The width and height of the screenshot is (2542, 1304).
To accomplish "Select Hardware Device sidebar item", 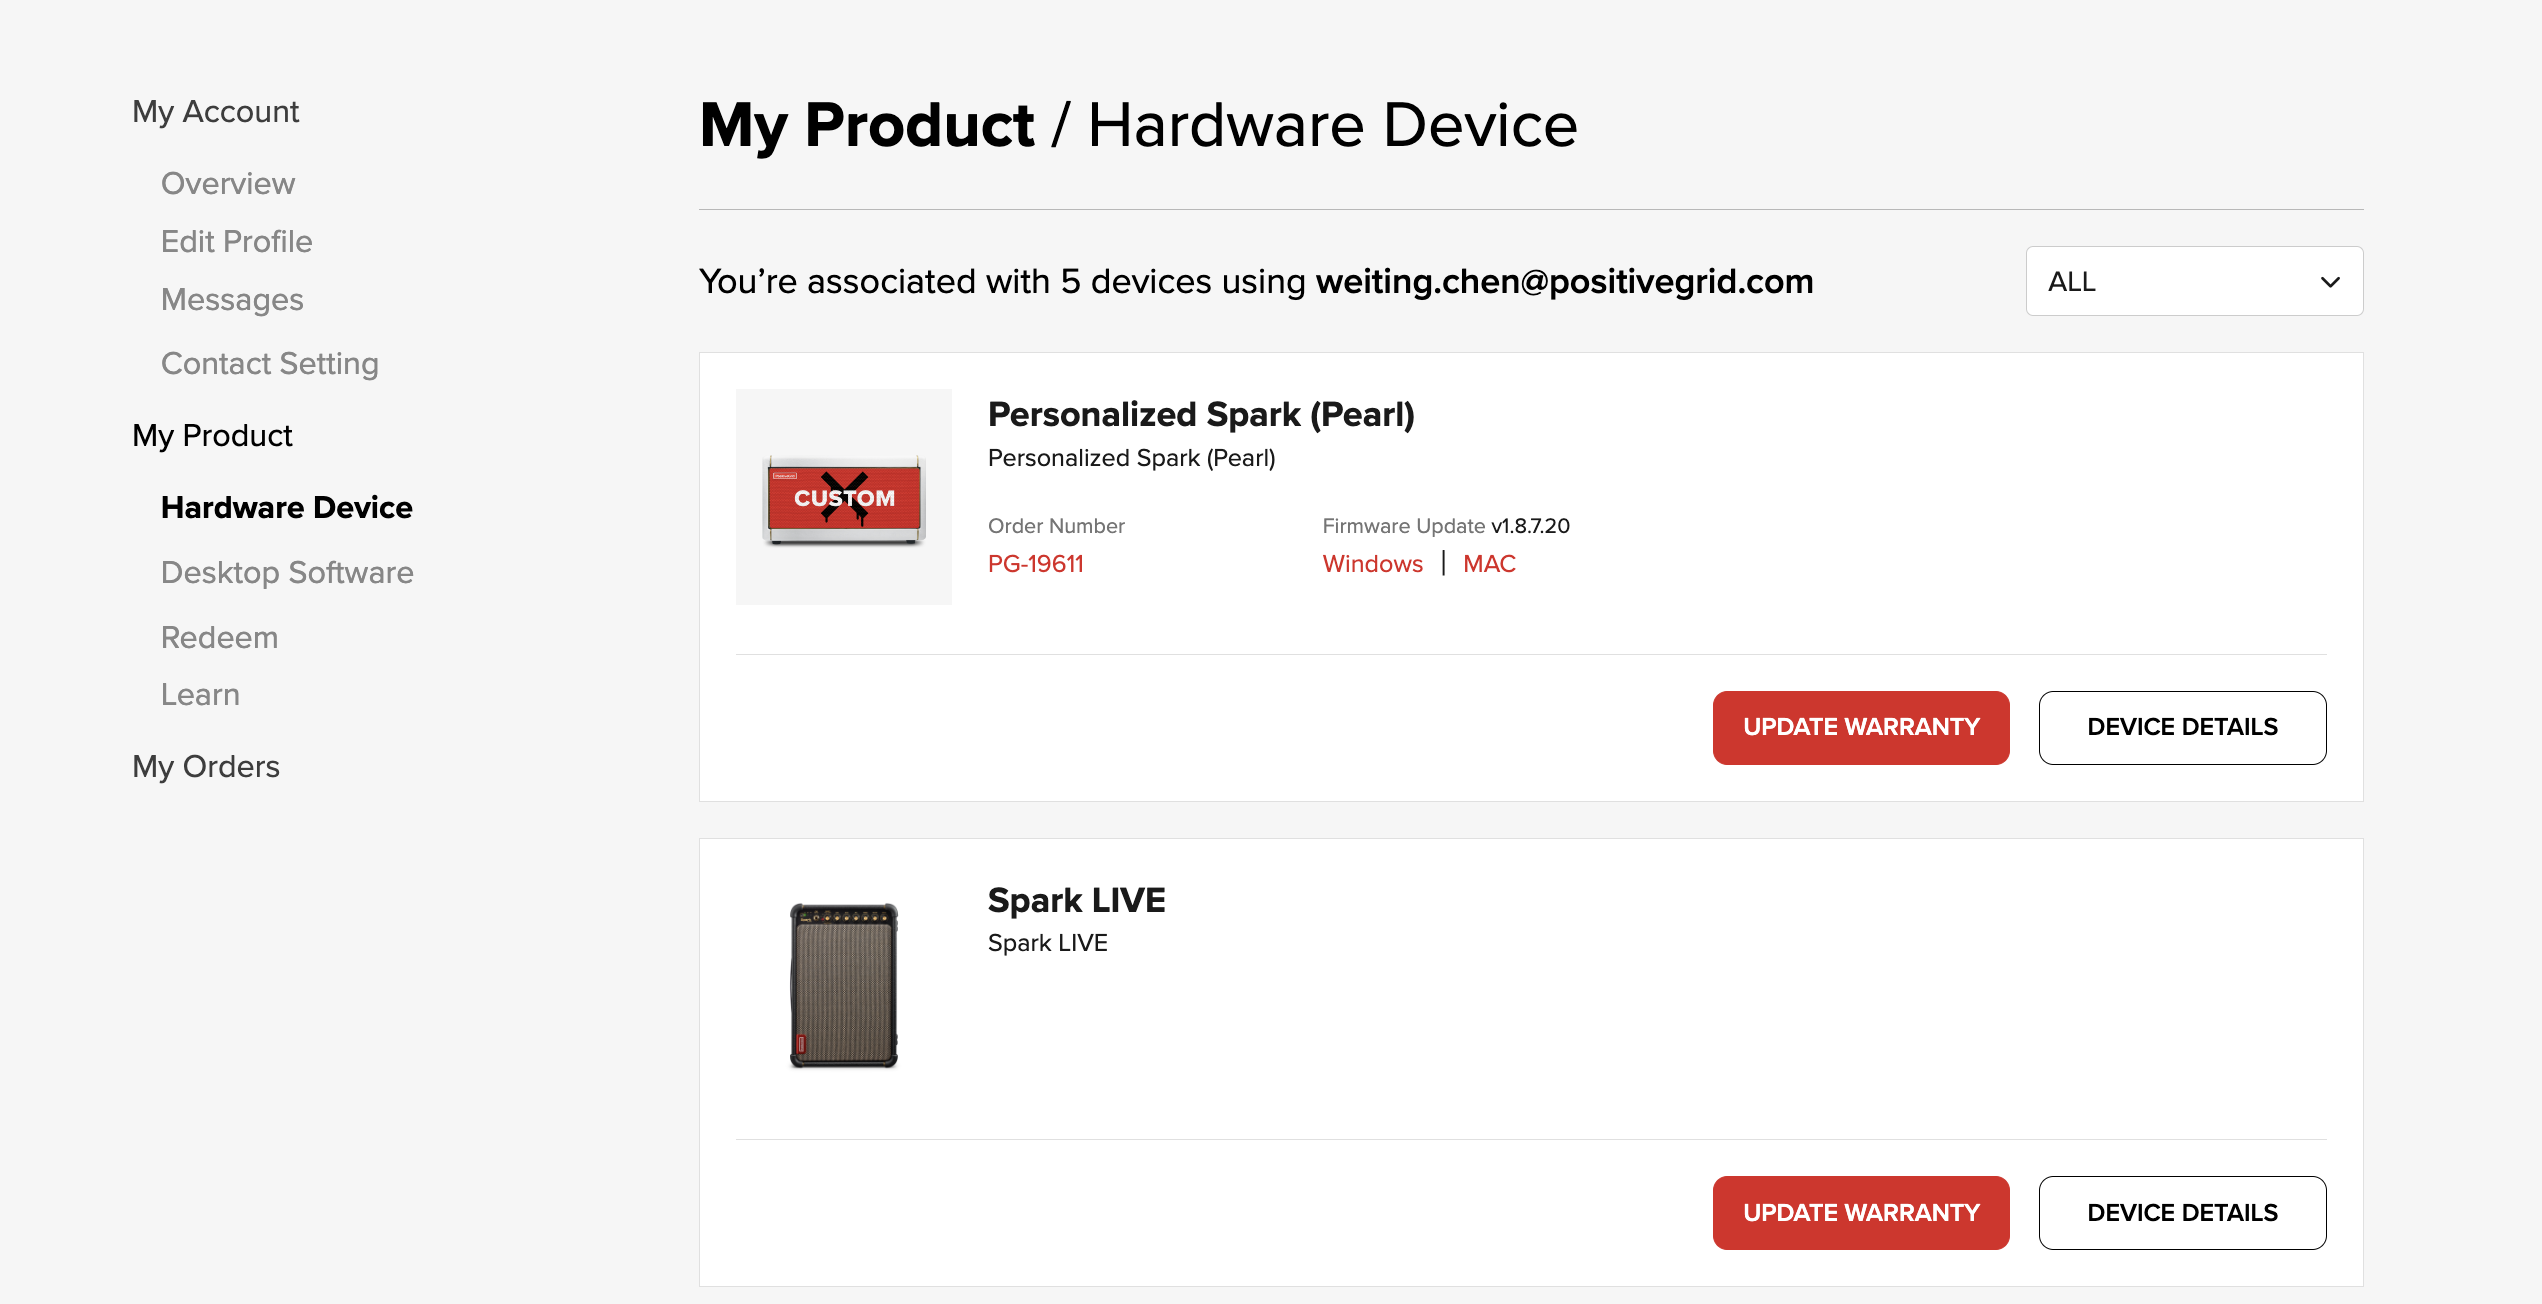I will (287, 508).
